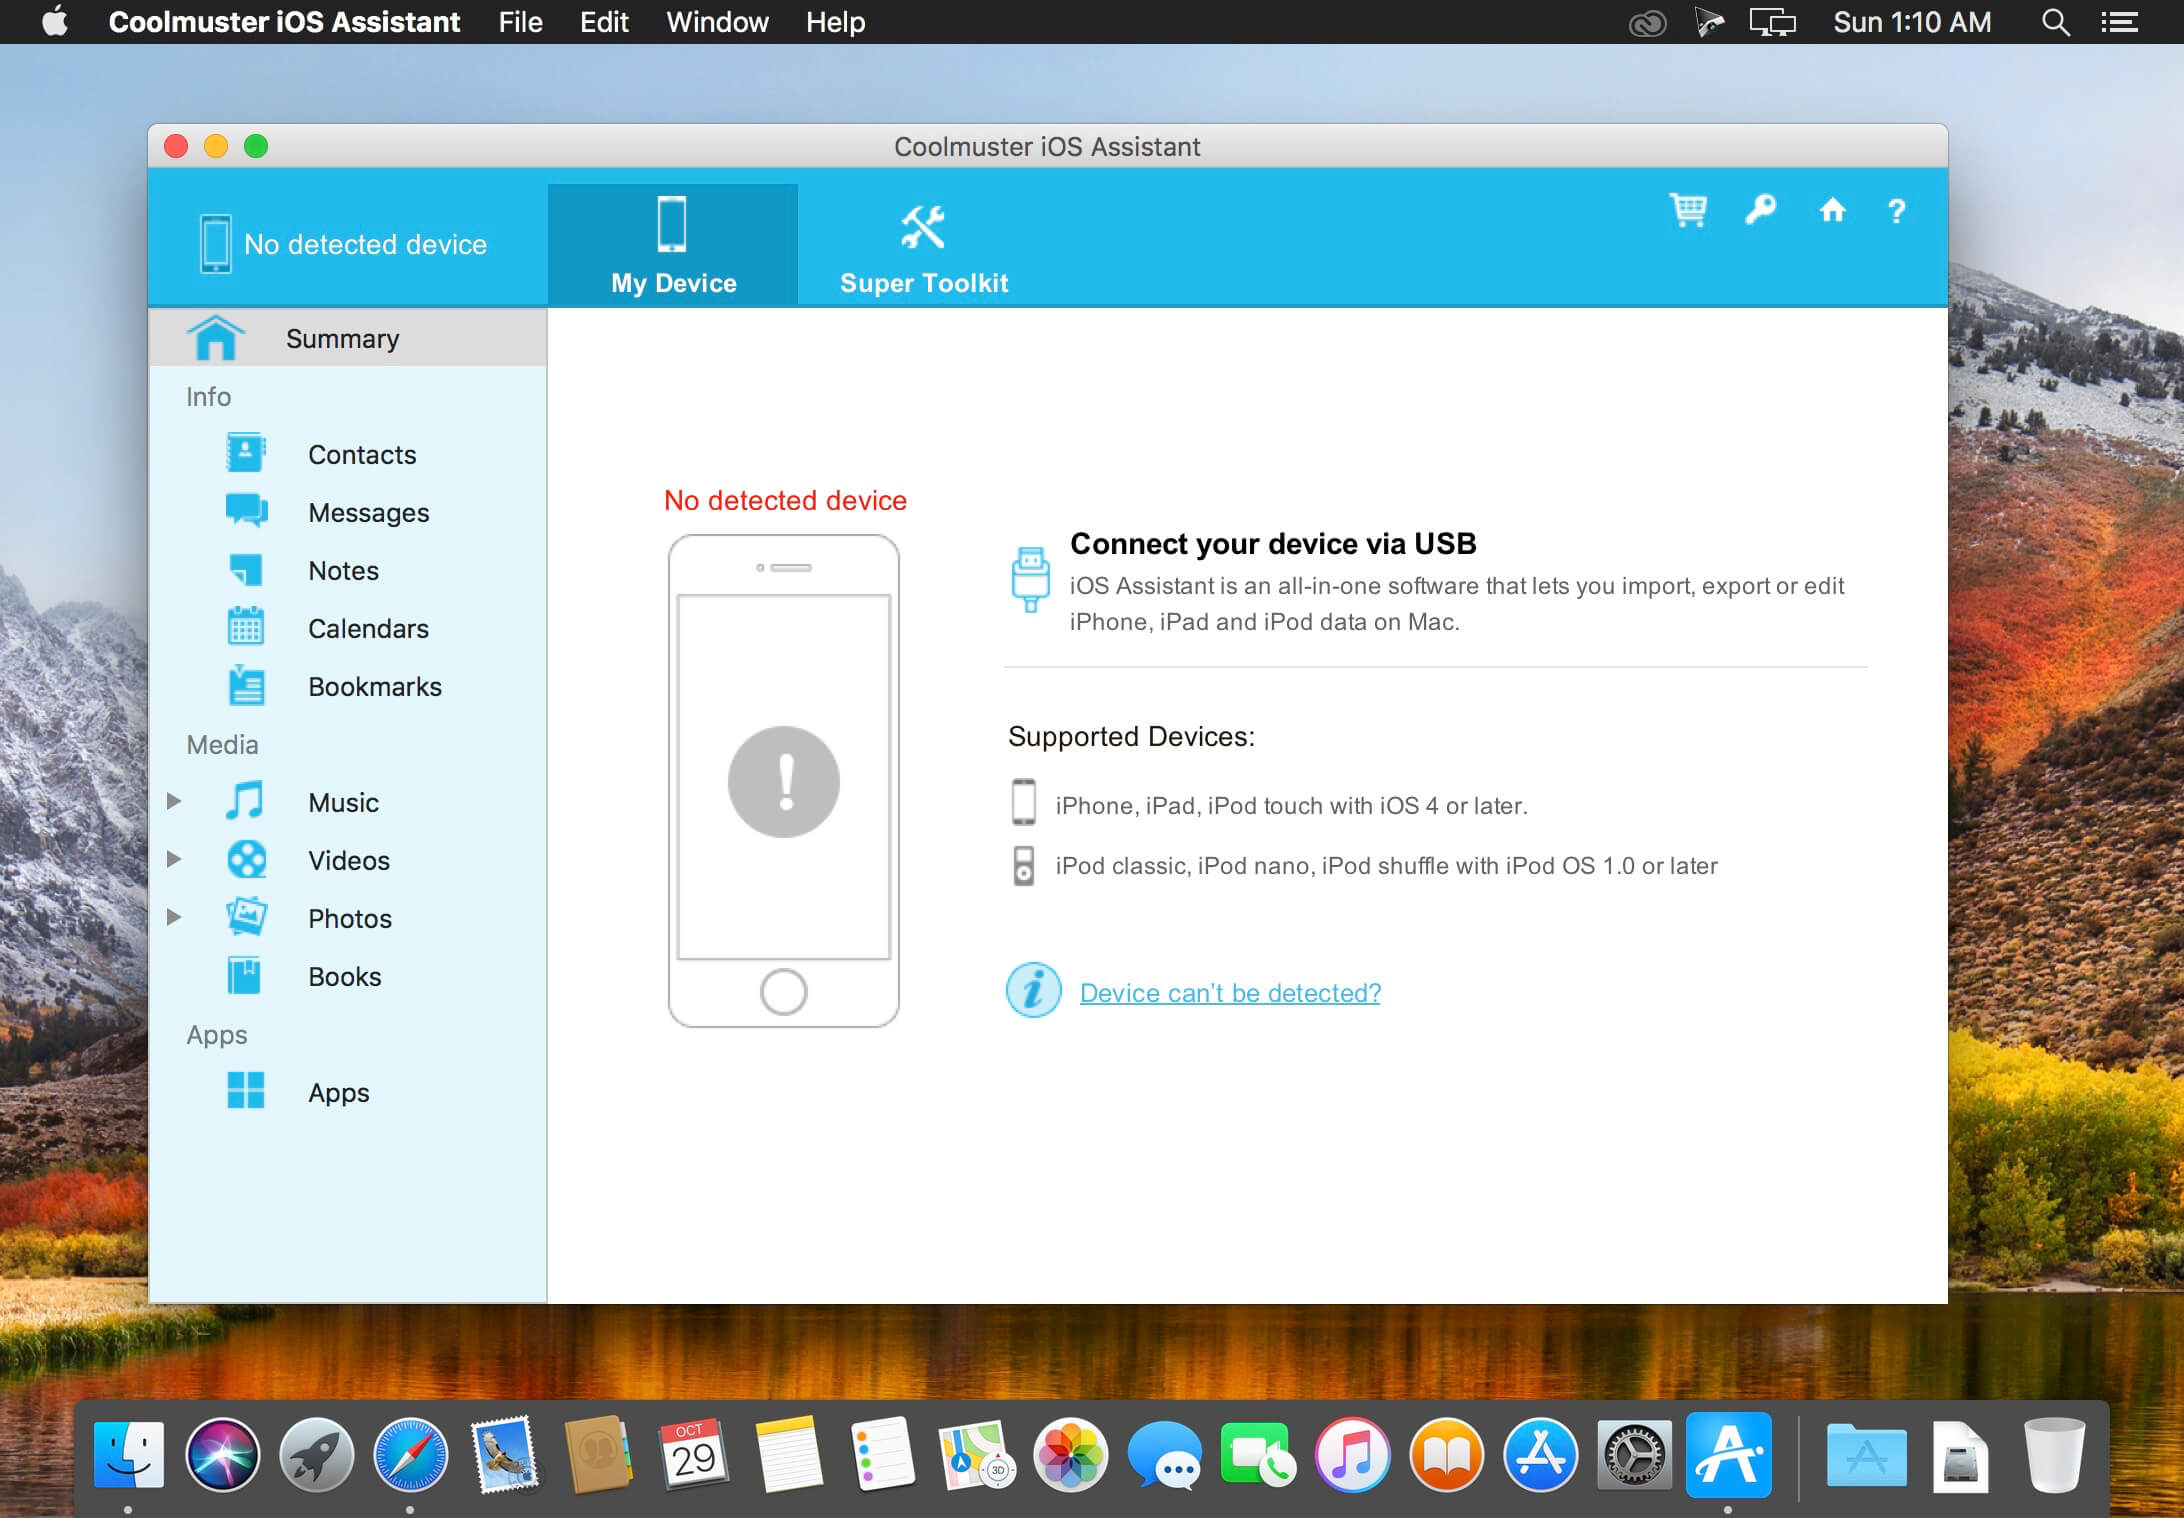2184x1518 pixels.
Task: Click the display mirroring menu bar icon
Action: pos(1772,22)
